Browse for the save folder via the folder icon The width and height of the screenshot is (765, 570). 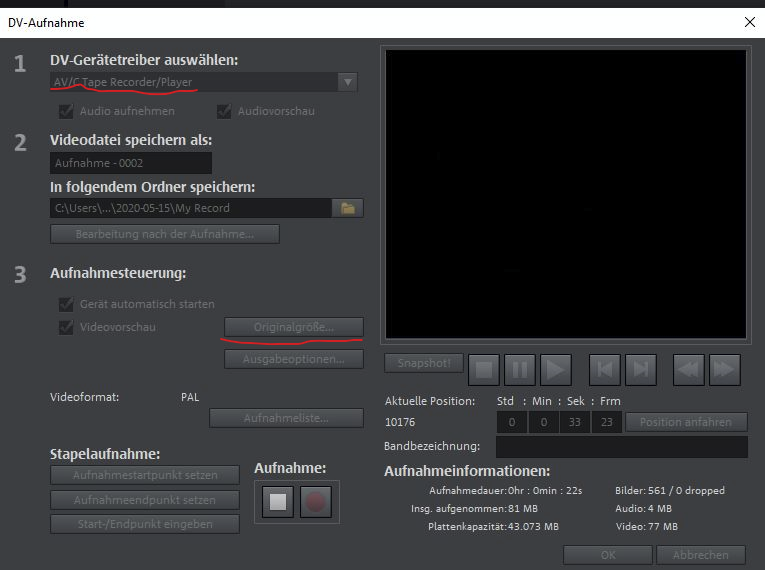(348, 208)
